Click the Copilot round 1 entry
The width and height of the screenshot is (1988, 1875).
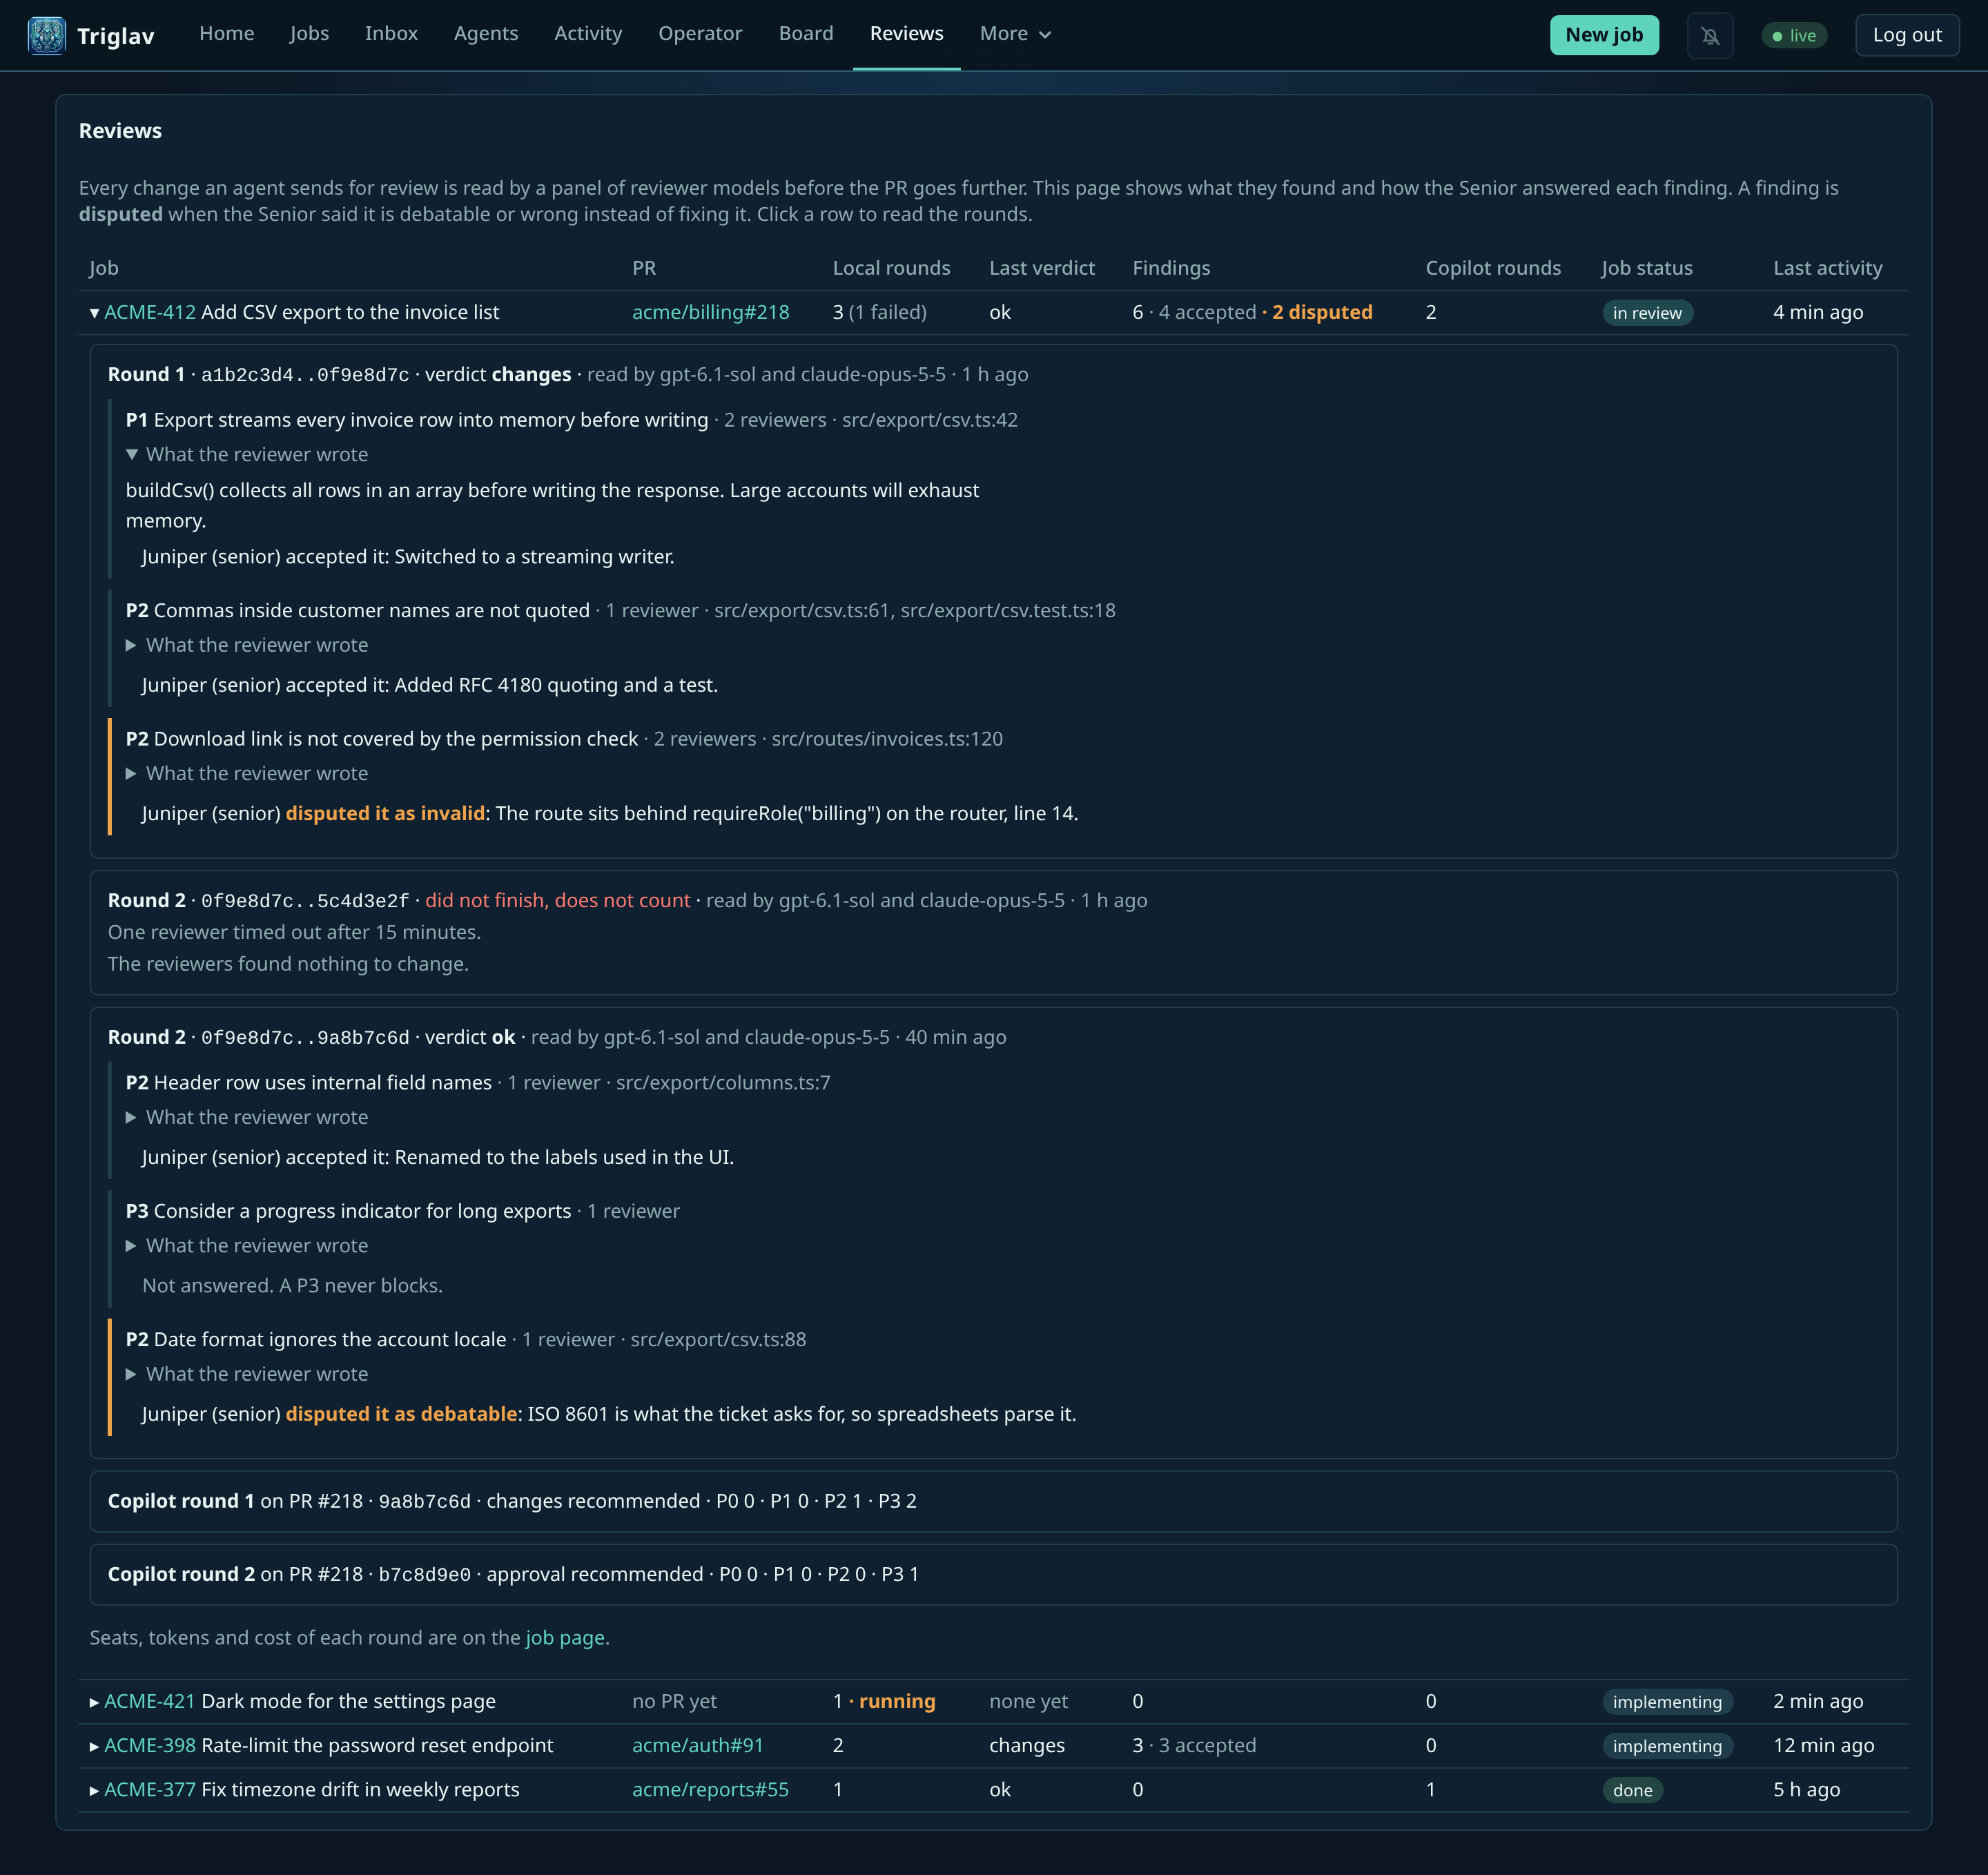pyautogui.click(x=993, y=1501)
